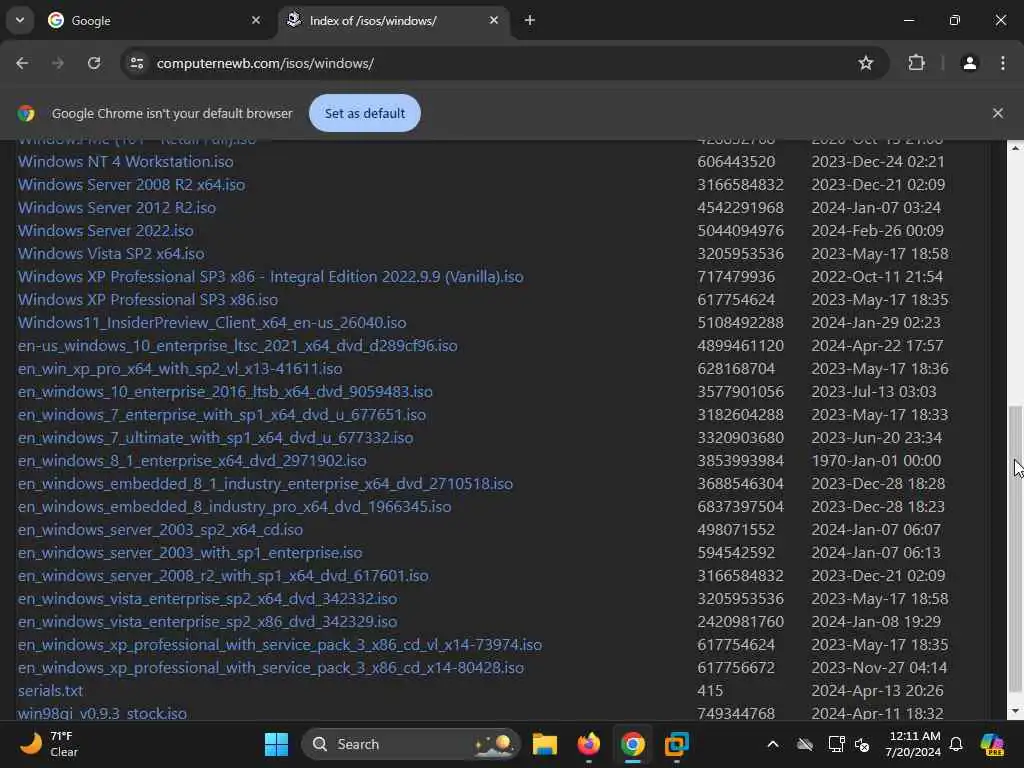Open the notifications bell icon
Image resolution: width=1024 pixels, height=768 pixels.
(956, 744)
